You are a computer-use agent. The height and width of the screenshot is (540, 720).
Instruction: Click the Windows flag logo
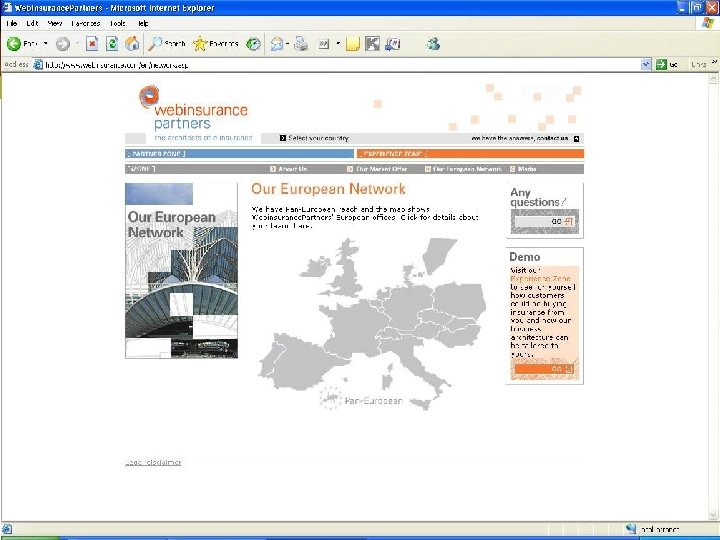[708, 23]
